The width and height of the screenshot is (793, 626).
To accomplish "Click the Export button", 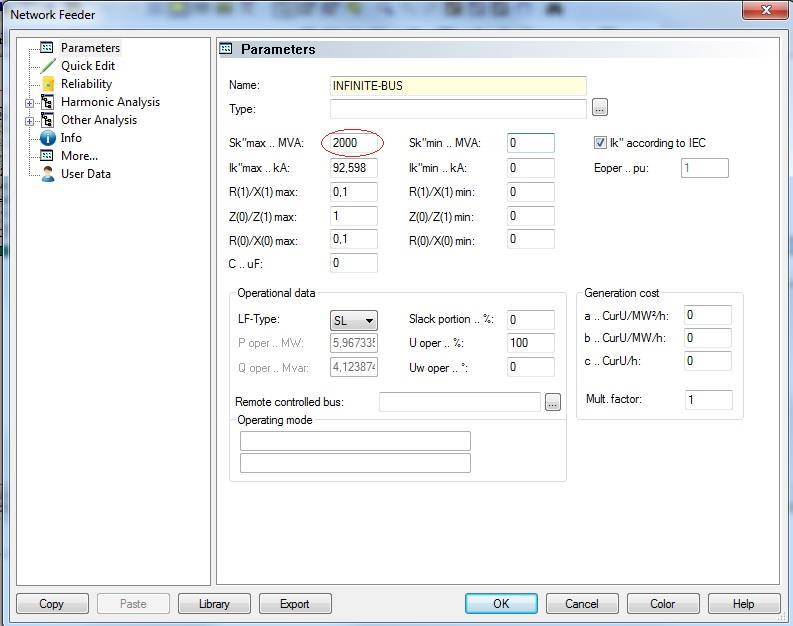I will (x=295, y=604).
